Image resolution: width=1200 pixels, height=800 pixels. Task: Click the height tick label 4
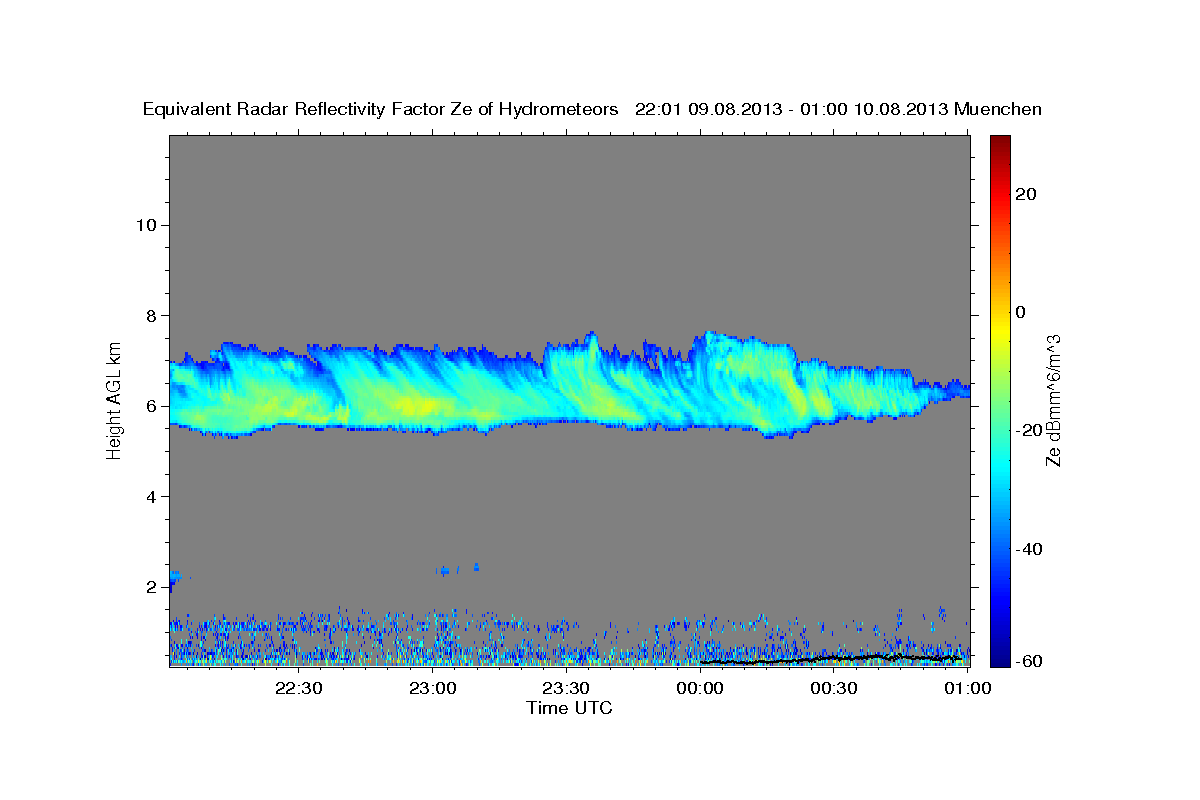152,497
